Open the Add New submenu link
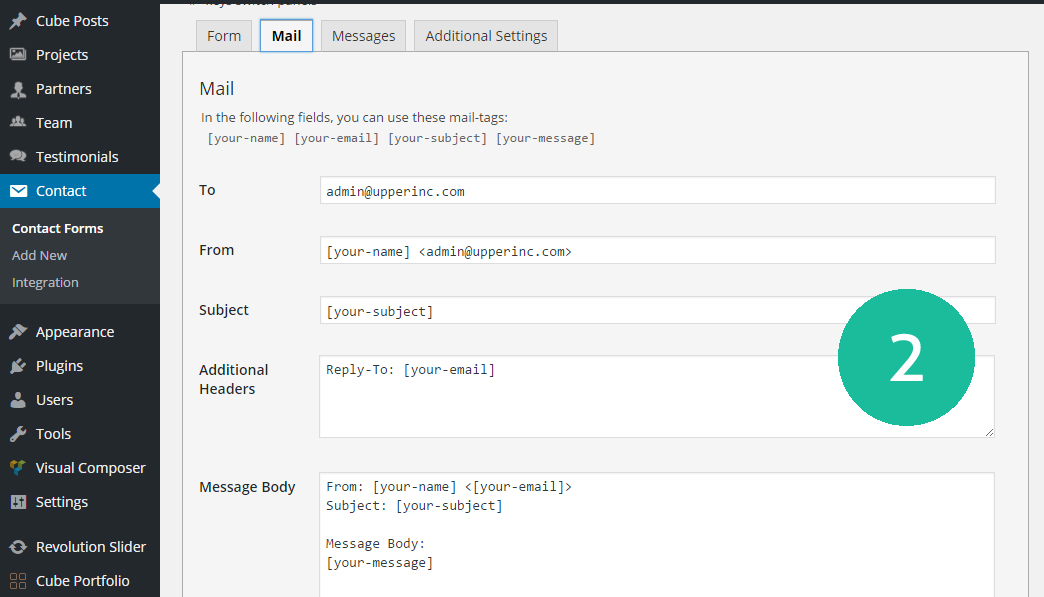 40,256
